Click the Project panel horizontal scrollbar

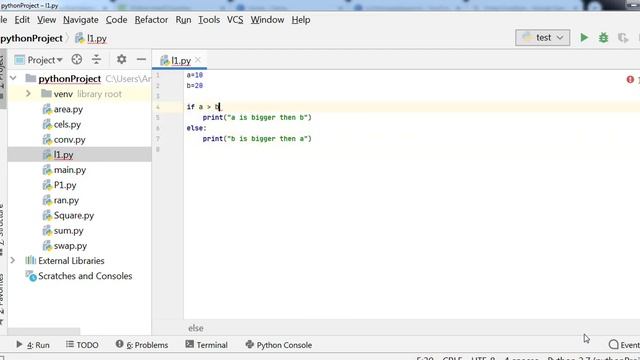[x=44, y=331]
